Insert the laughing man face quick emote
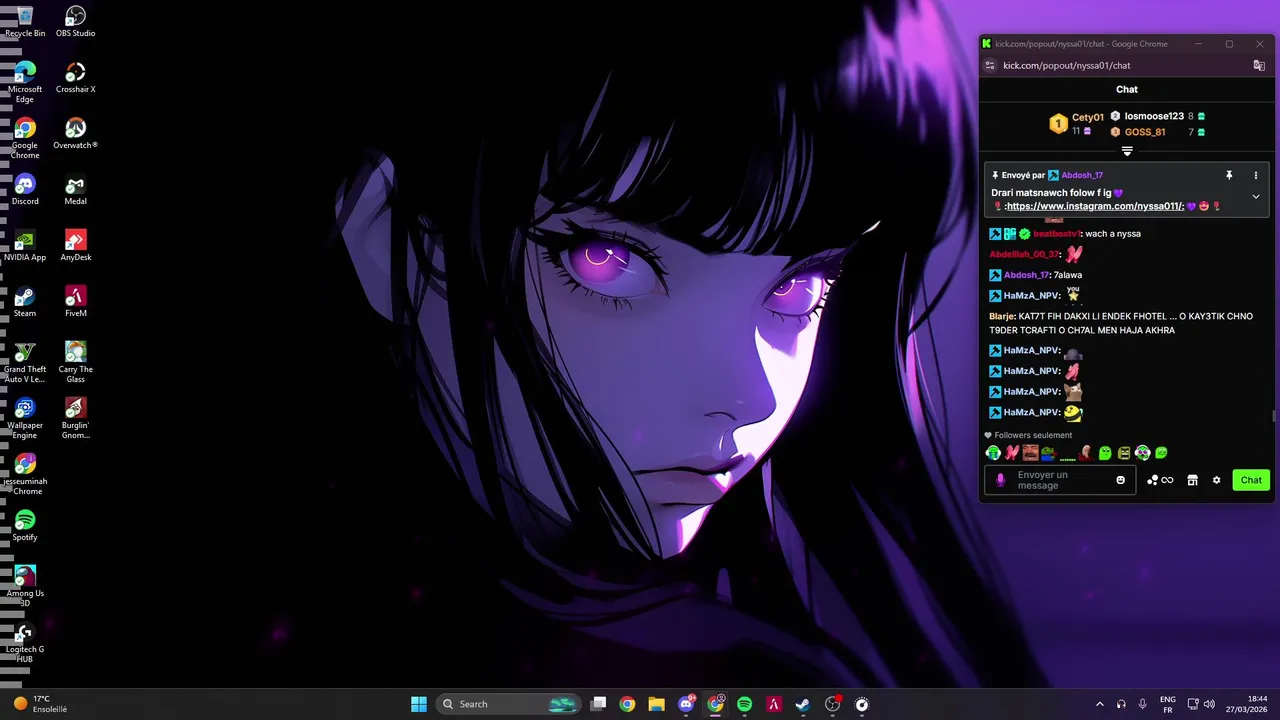 [x=1030, y=453]
